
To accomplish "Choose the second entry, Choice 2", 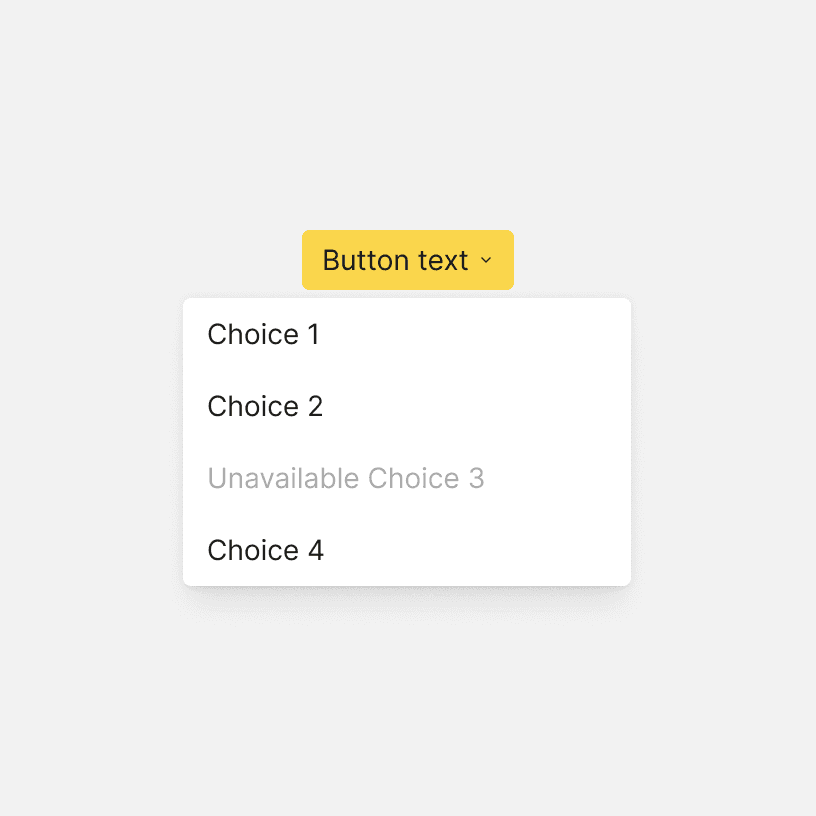I will click(265, 407).
